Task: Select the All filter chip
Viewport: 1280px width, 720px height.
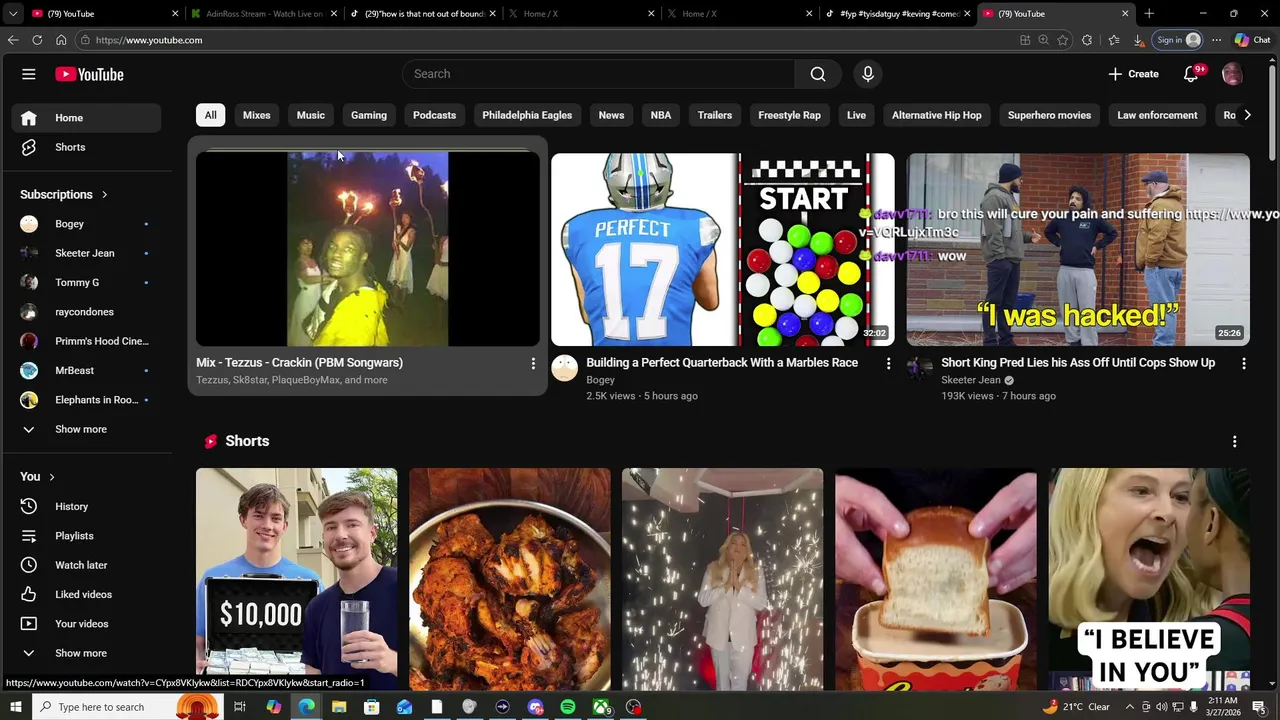Action: tap(210, 115)
